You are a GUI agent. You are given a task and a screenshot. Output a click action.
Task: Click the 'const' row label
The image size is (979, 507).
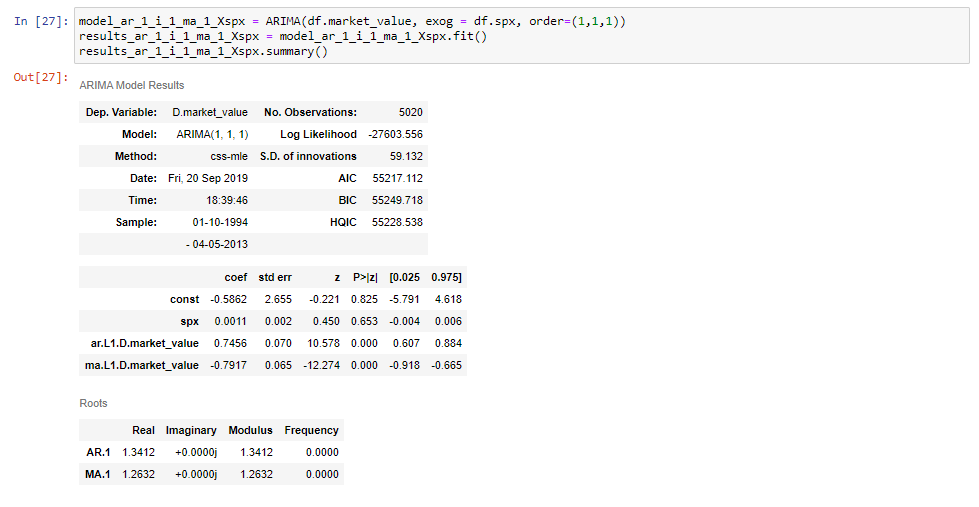[184, 300]
